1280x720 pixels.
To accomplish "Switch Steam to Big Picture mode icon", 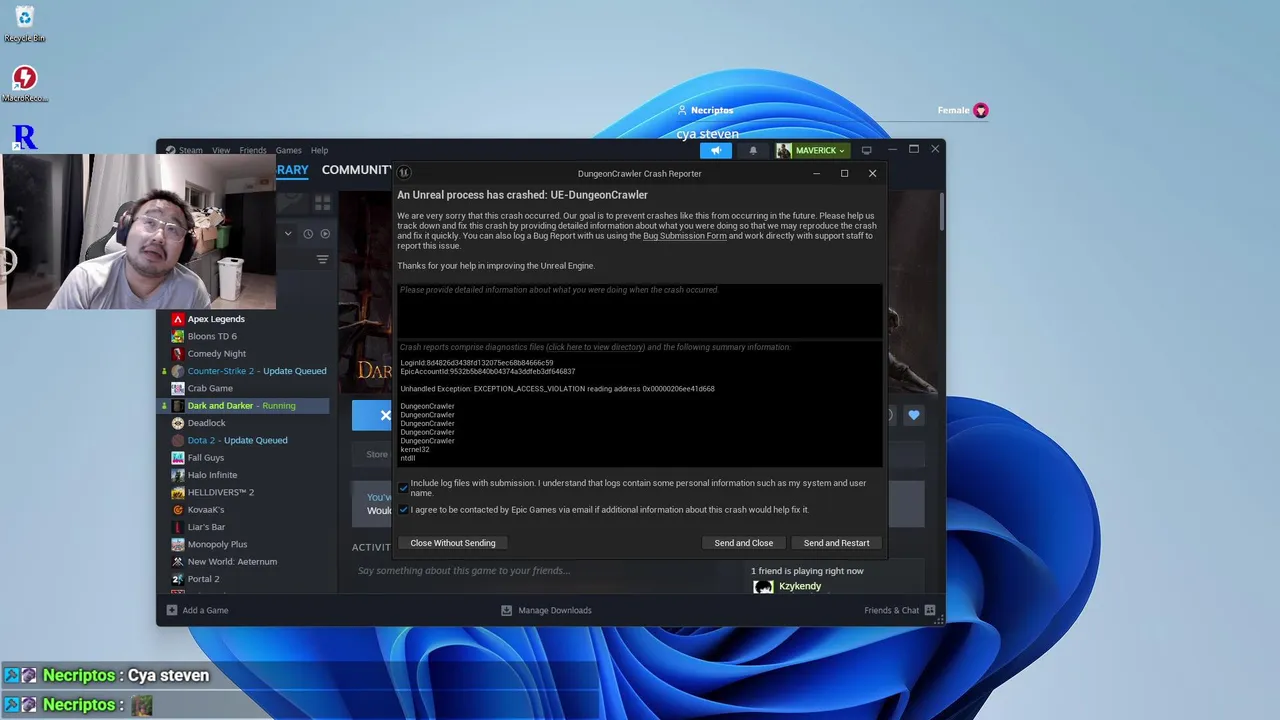I will [866, 150].
